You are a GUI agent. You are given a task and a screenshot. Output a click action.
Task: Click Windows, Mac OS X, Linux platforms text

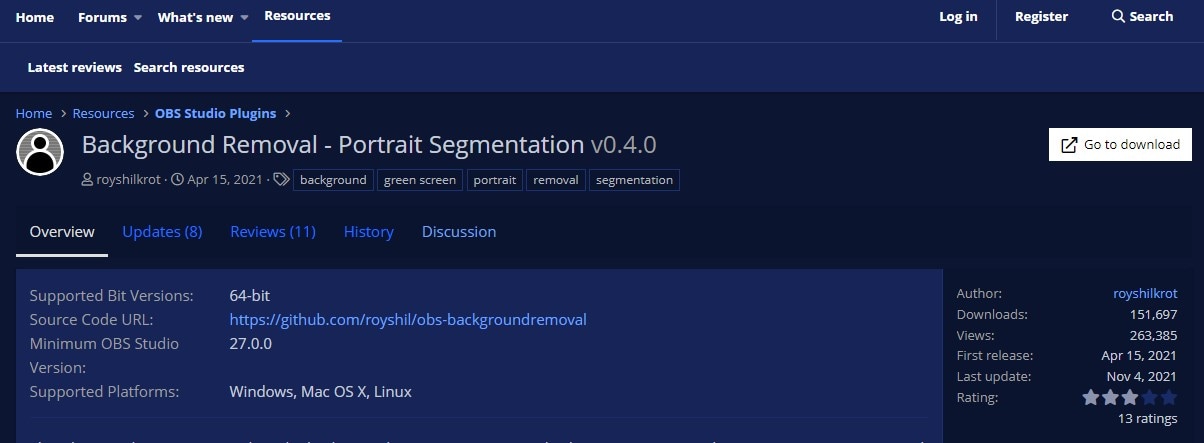[321, 392]
